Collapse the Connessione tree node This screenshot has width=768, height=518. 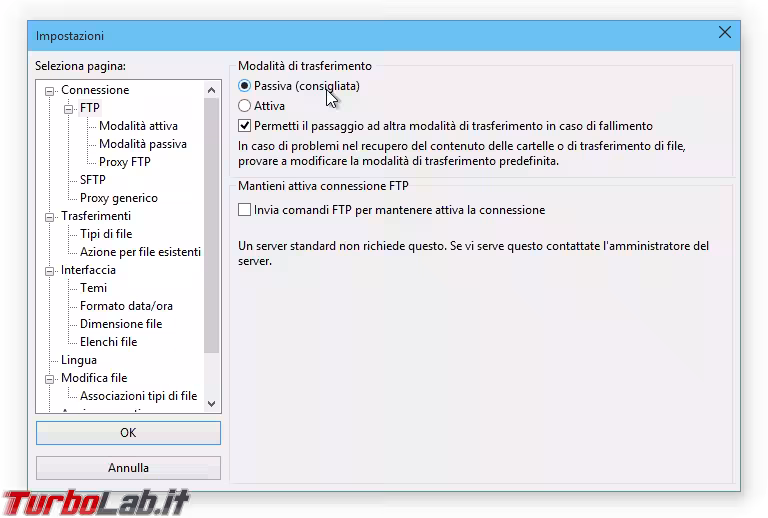coord(50,90)
